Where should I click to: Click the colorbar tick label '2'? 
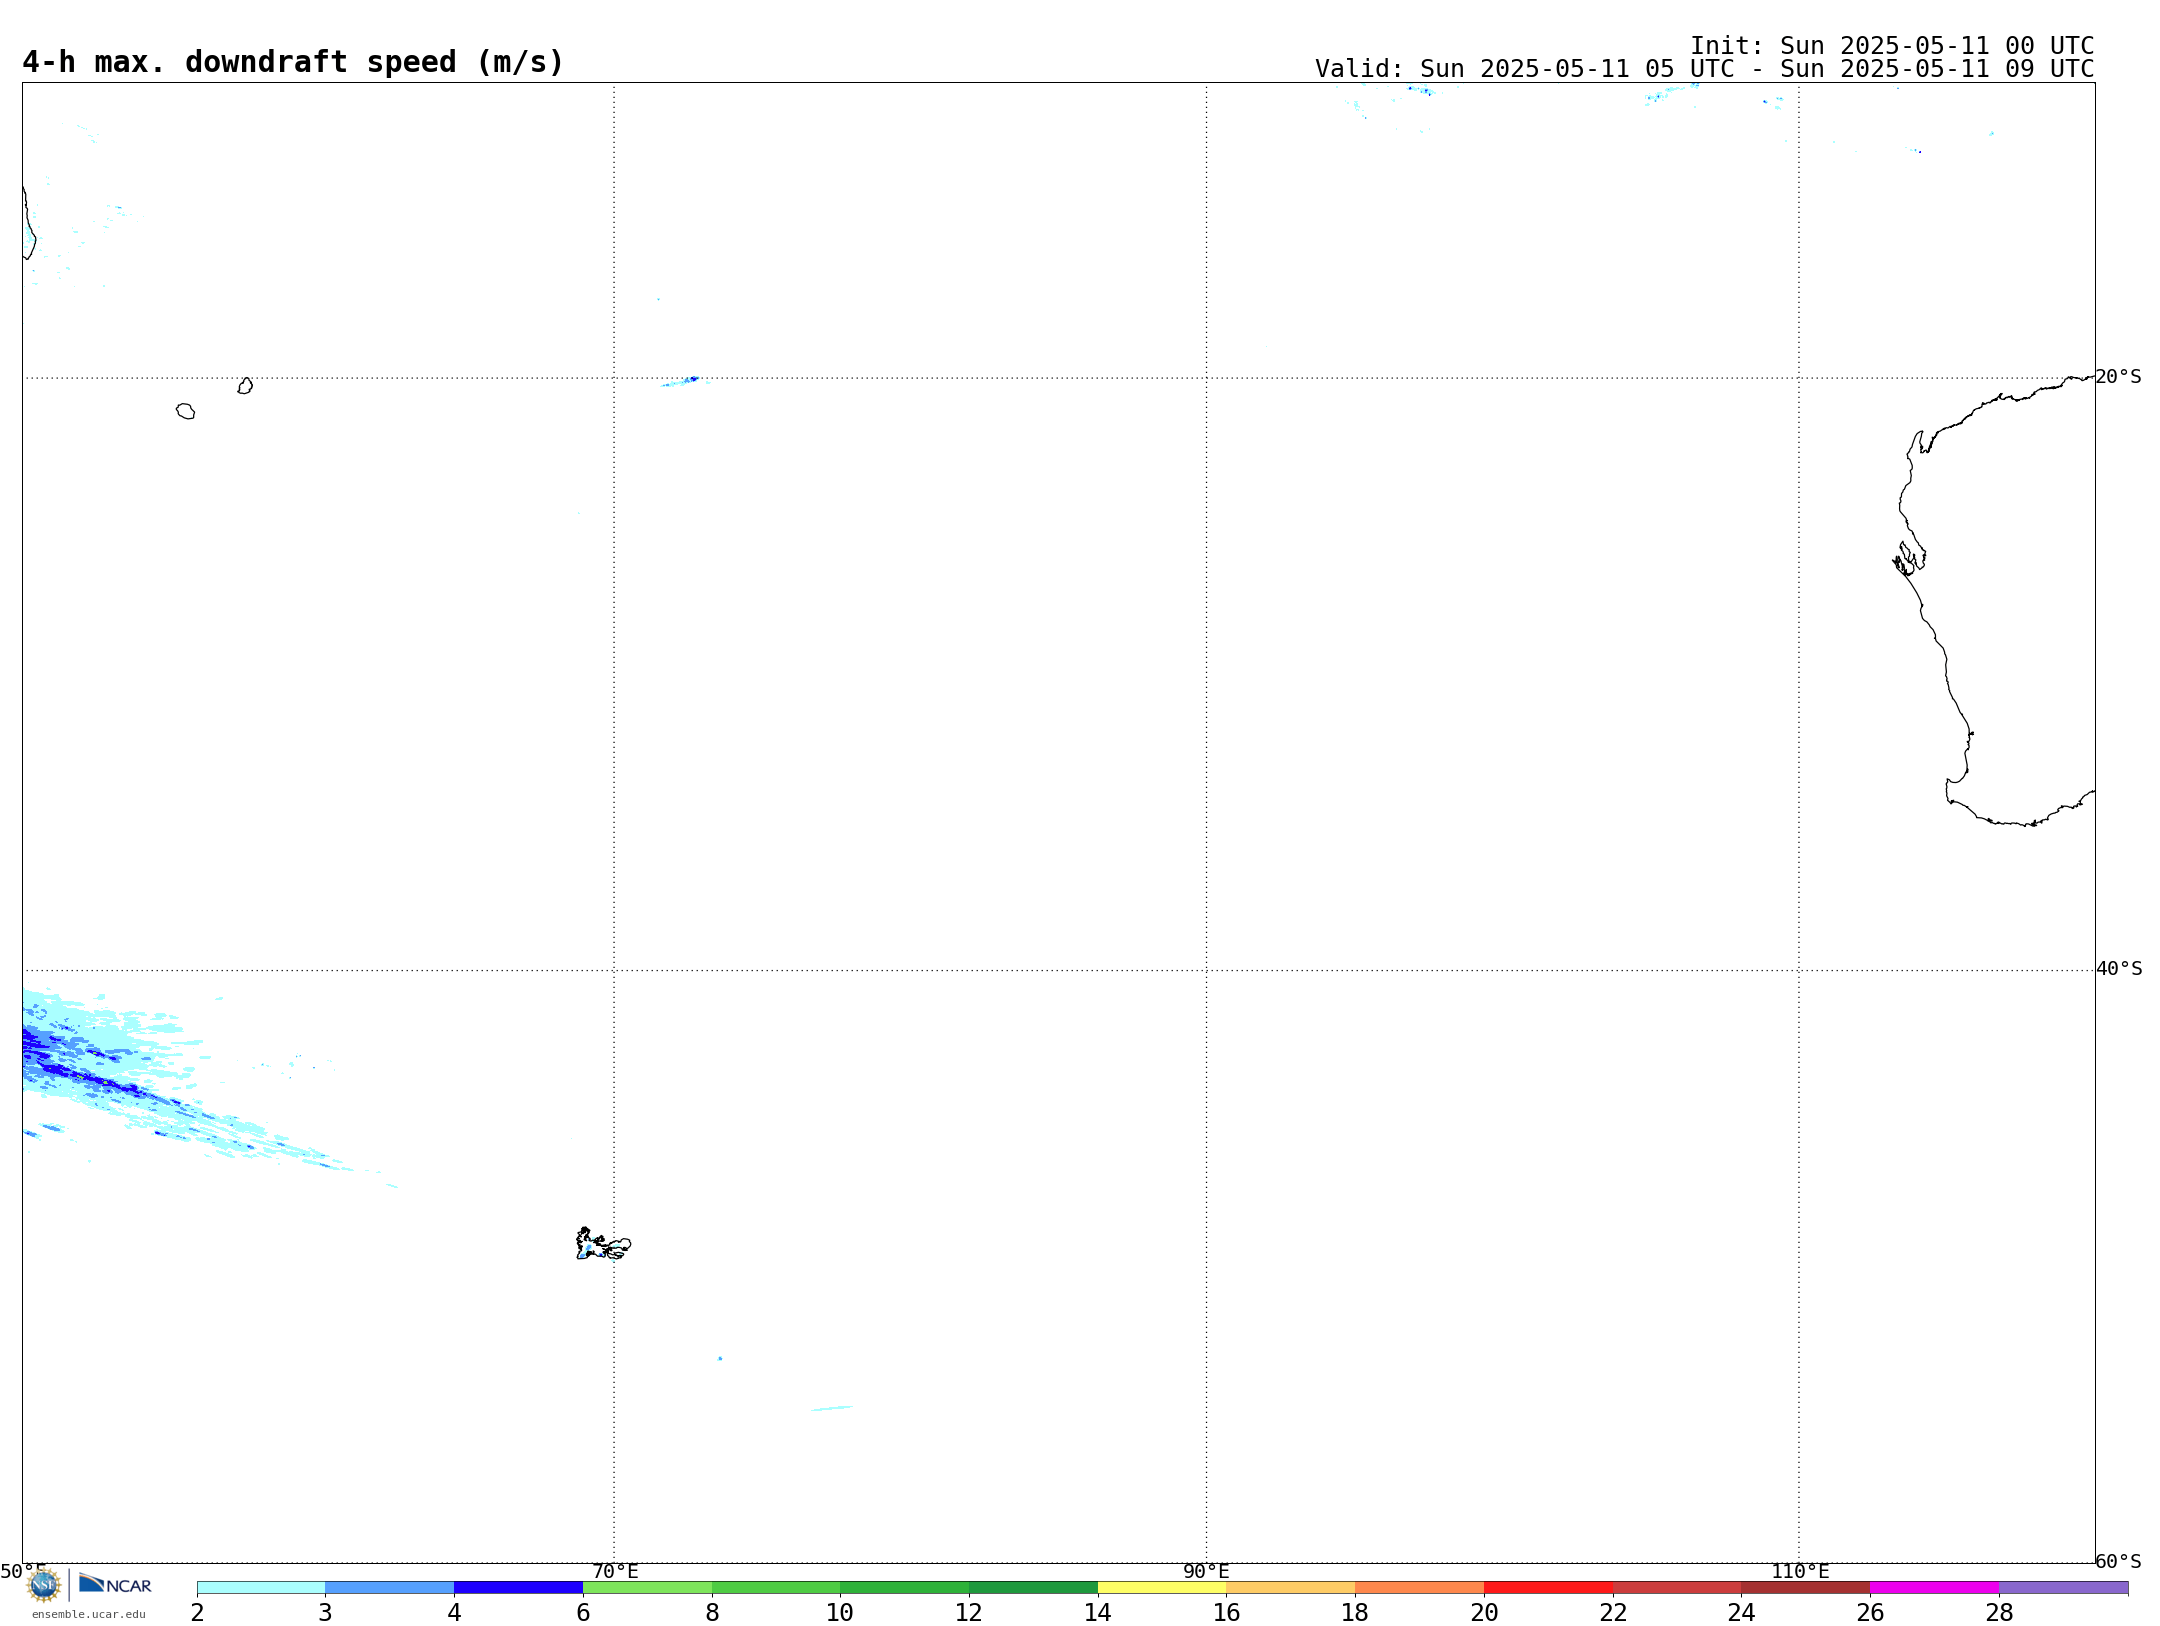pyautogui.click(x=197, y=1613)
